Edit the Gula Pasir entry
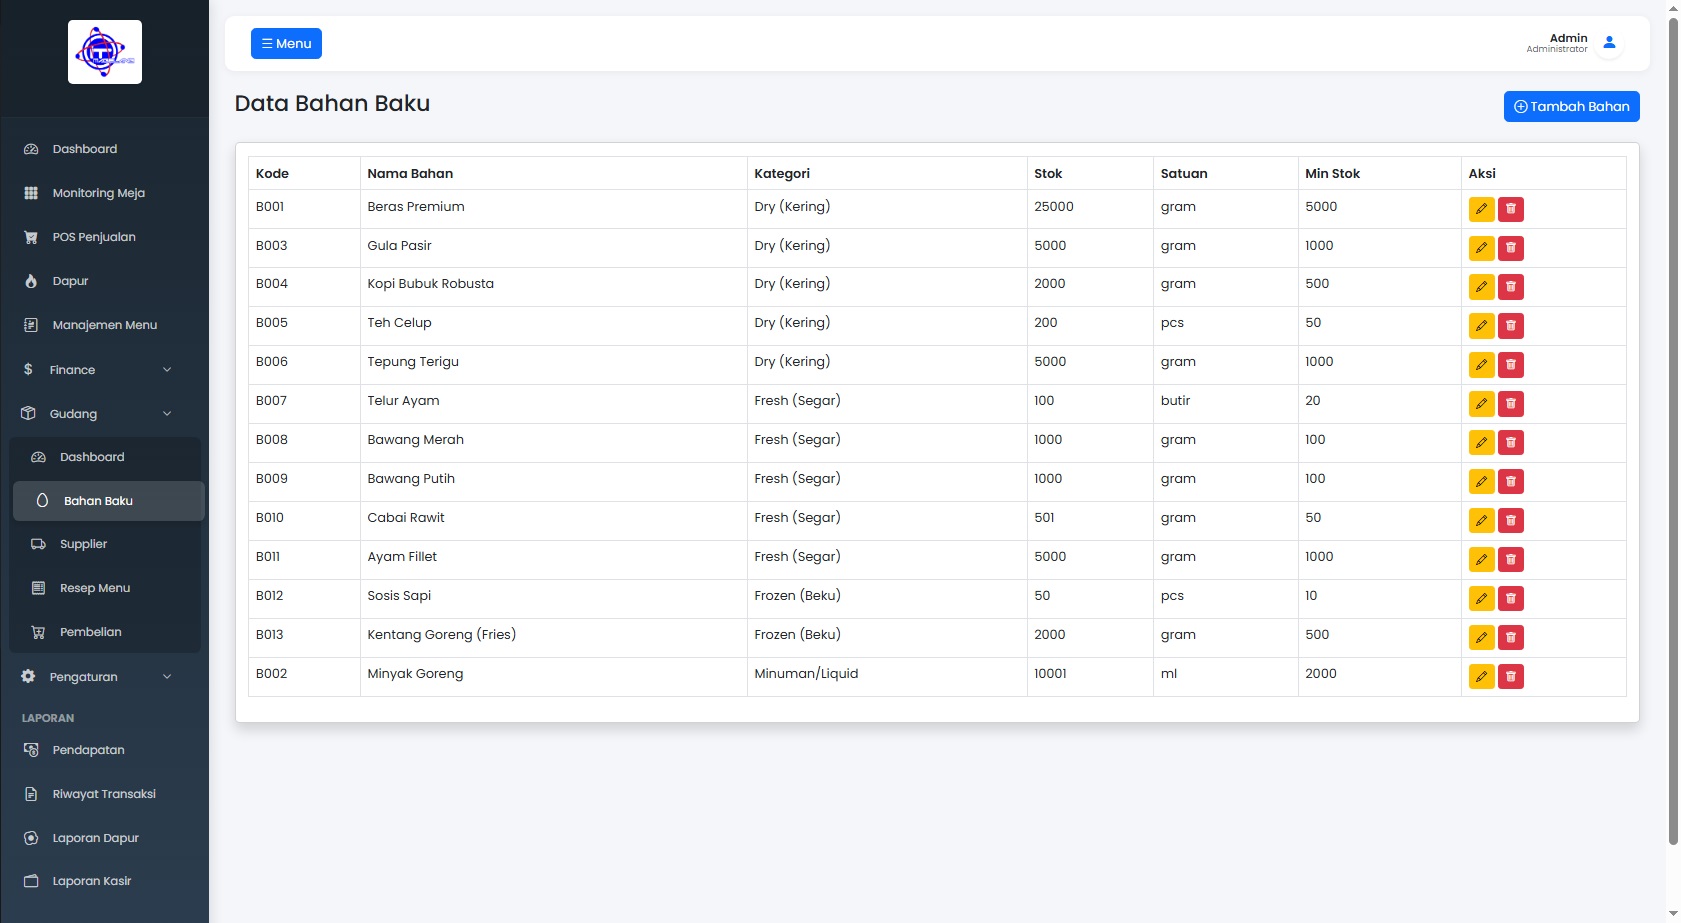This screenshot has height=923, width=1681. (x=1481, y=248)
